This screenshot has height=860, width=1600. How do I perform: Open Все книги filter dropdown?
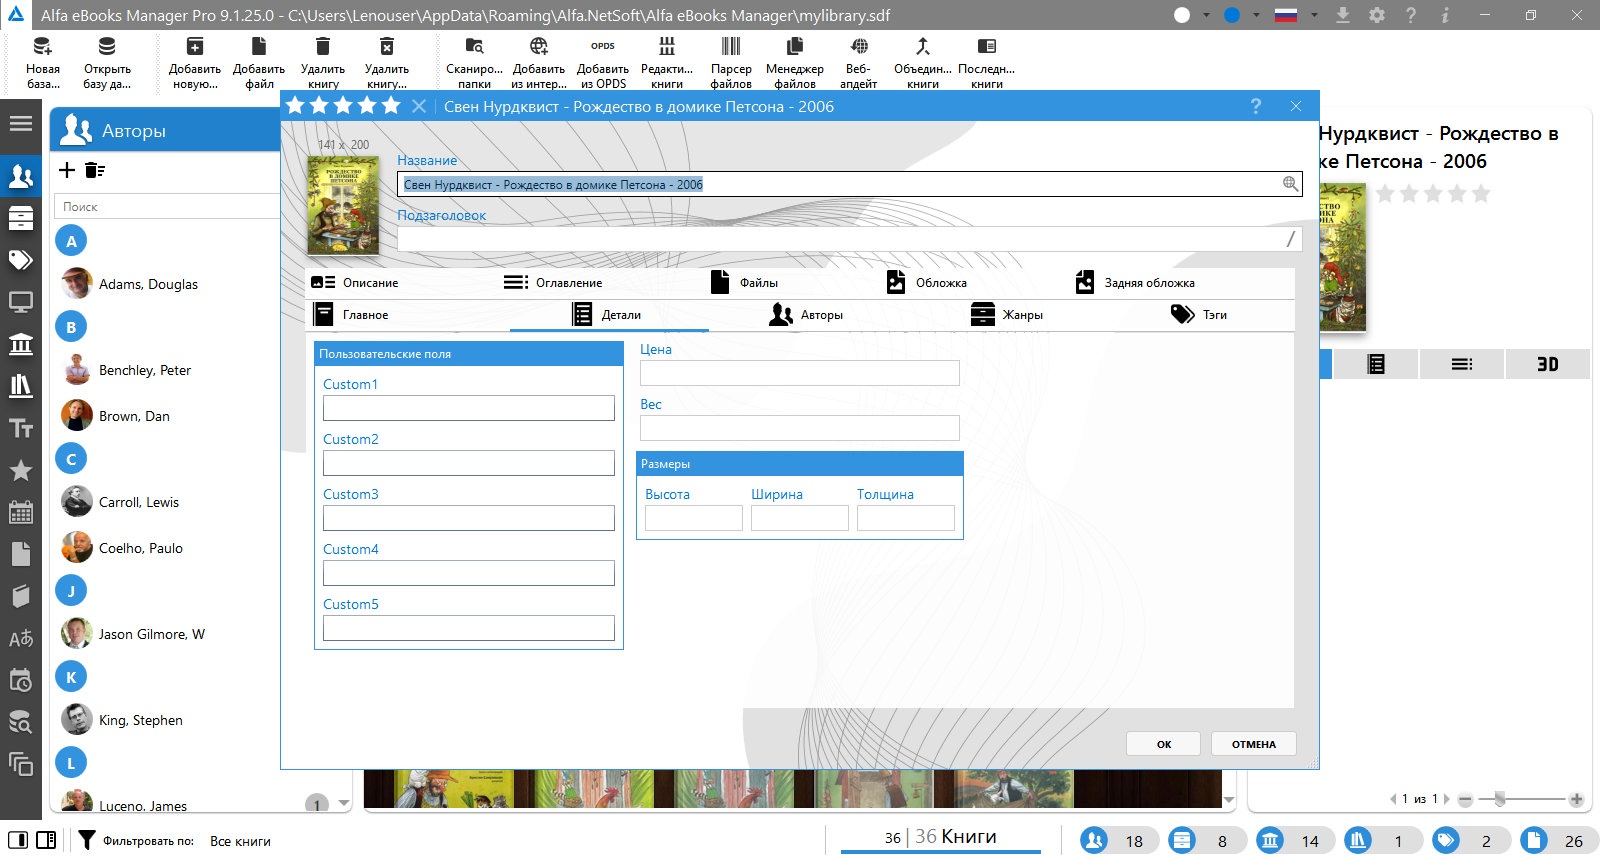pyautogui.click(x=240, y=841)
